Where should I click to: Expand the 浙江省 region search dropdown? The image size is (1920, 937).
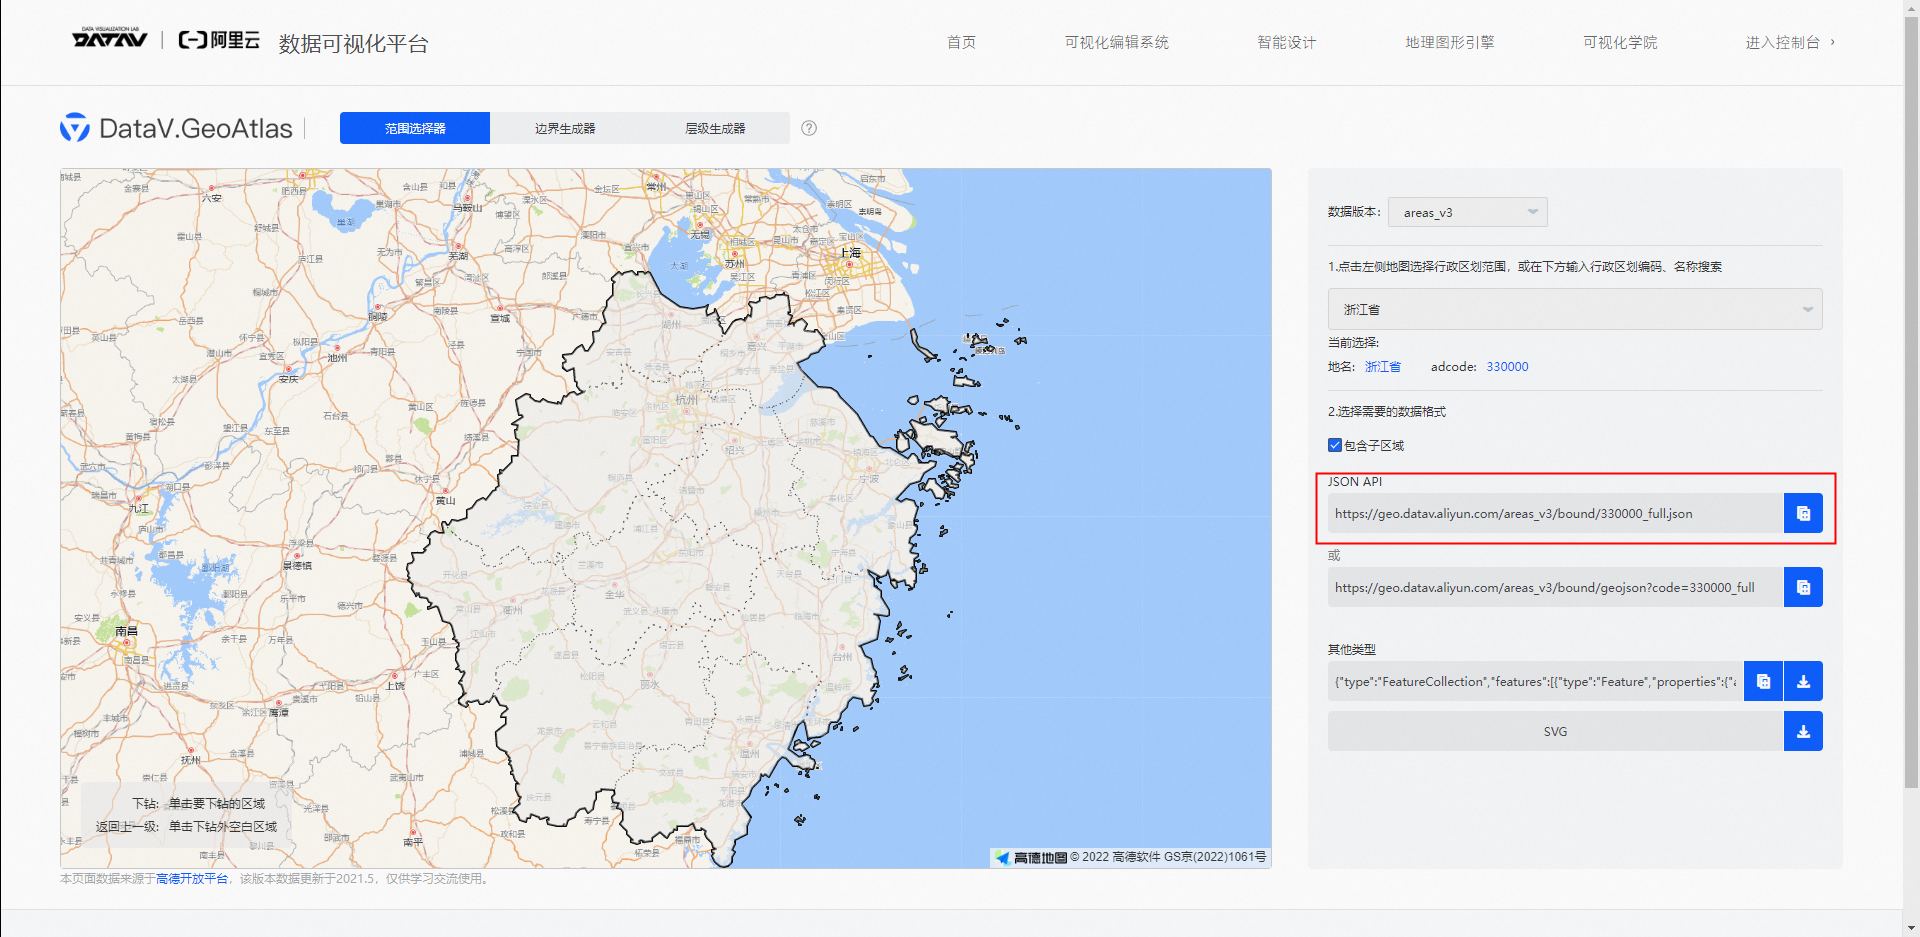[1575, 309]
